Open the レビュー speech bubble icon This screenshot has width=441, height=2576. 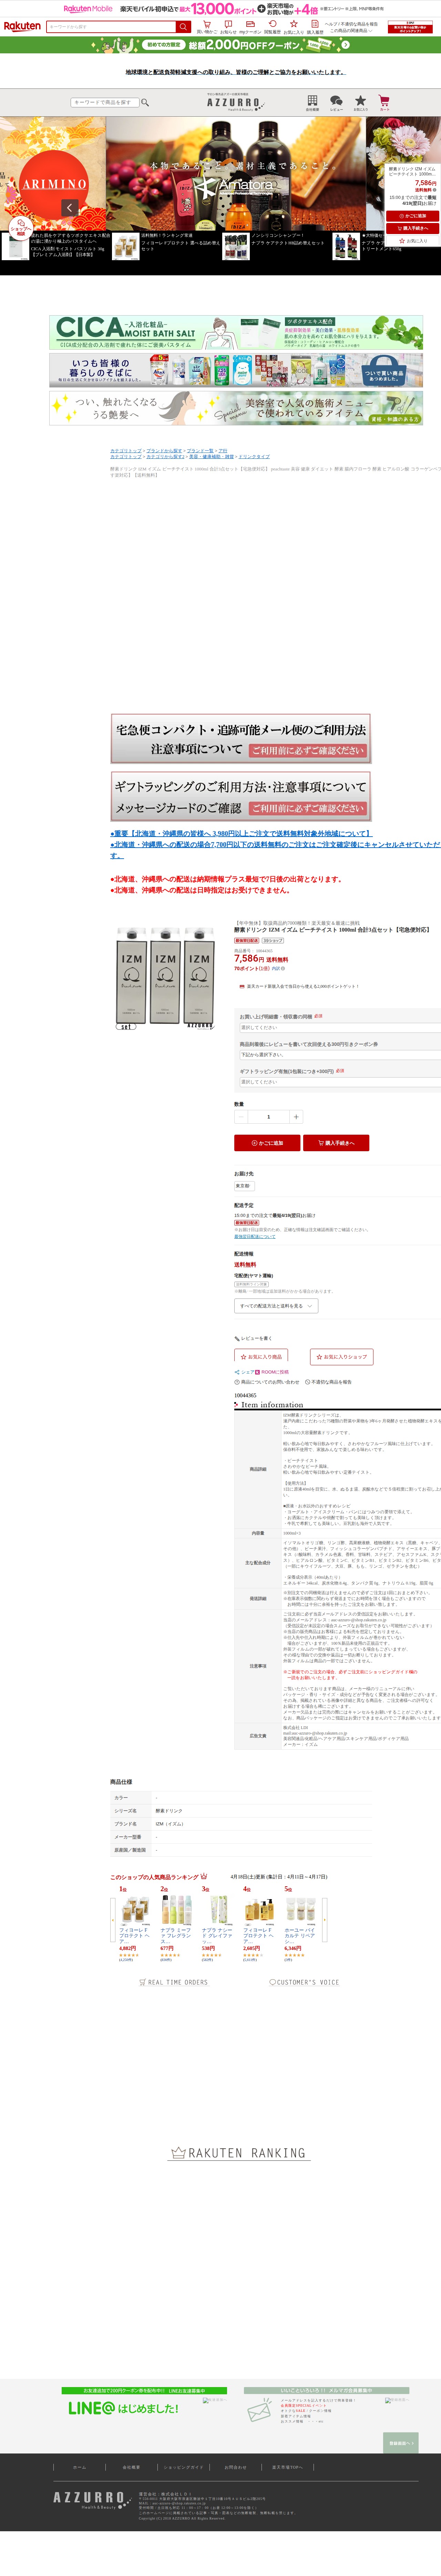point(336,103)
